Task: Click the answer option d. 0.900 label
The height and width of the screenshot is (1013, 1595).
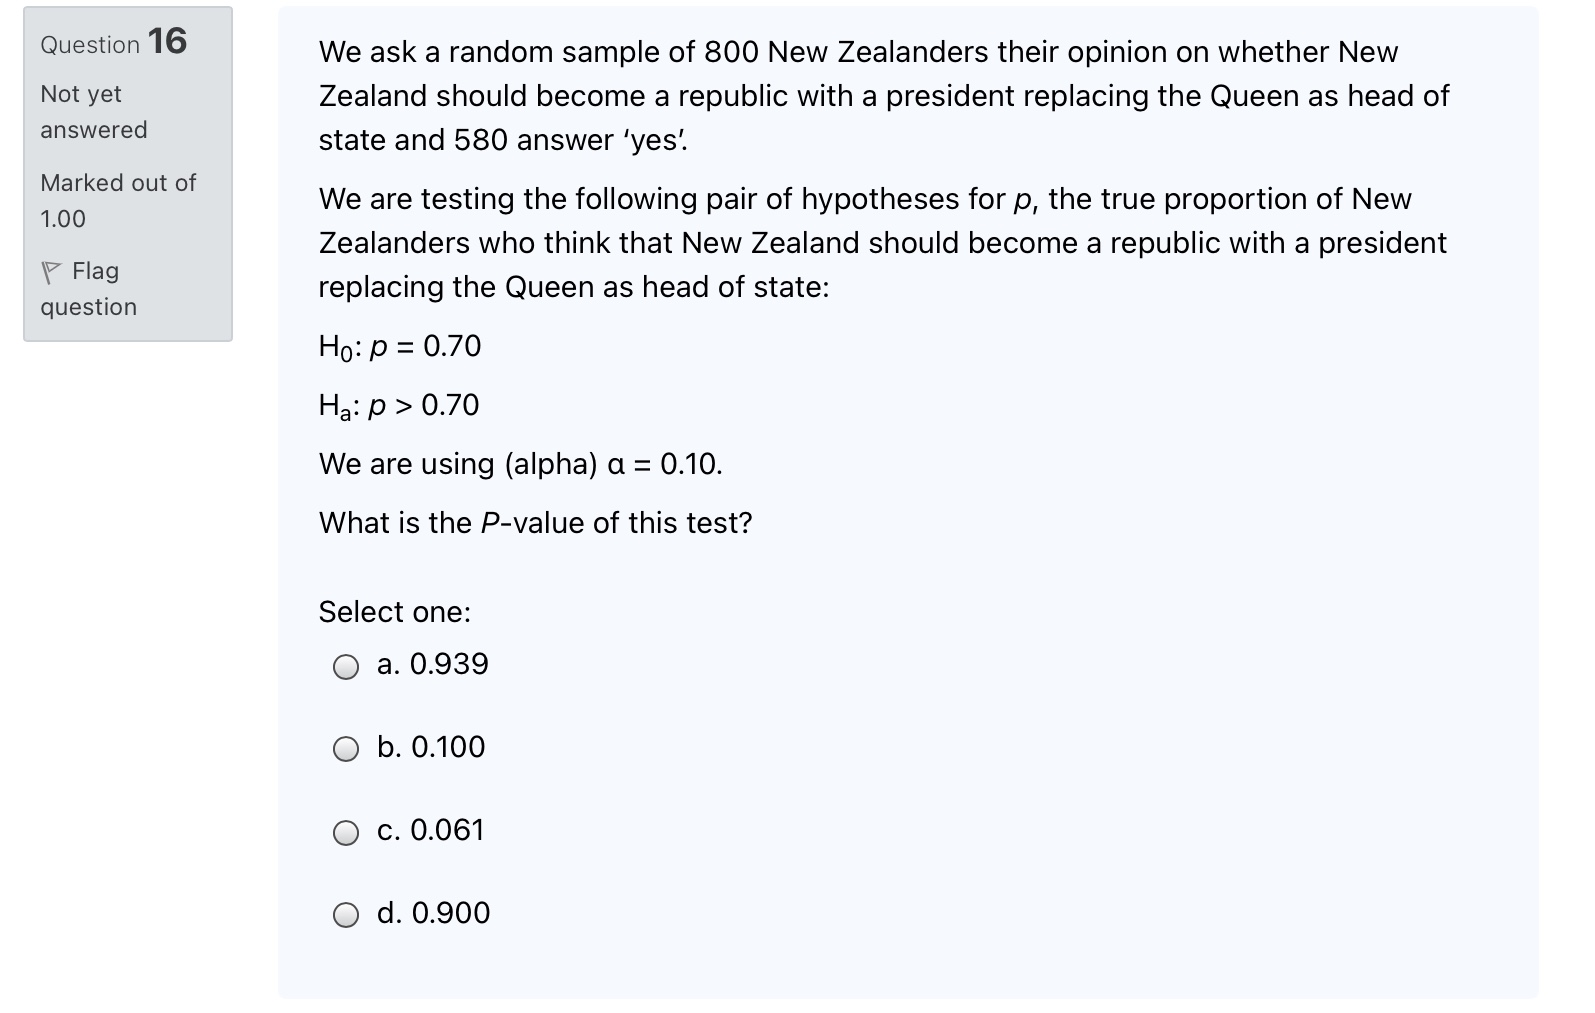Action: coord(433,911)
